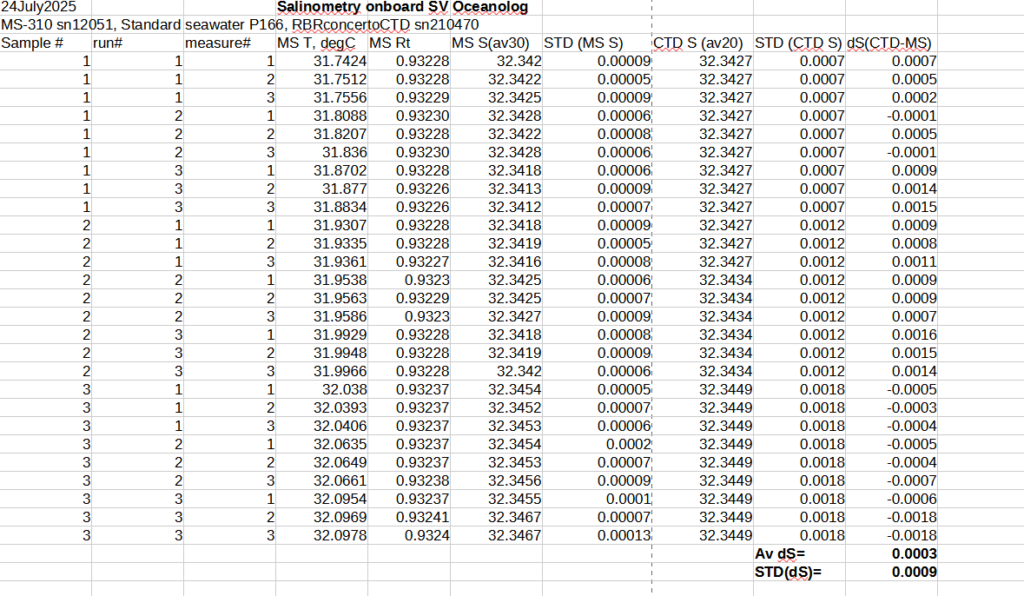Select the title cell 'Salinometry onboard SV Oceanolog'
1024x596 pixels.
(402, 7)
